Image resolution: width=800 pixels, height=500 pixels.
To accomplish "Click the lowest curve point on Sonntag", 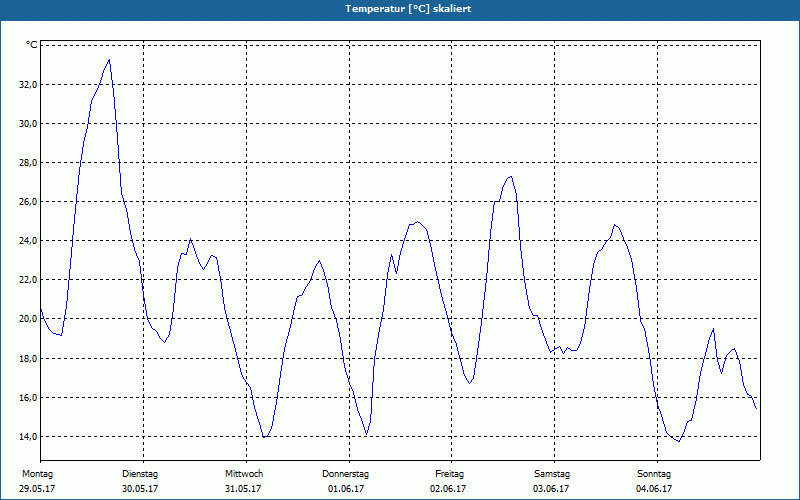I will (x=679, y=441).
